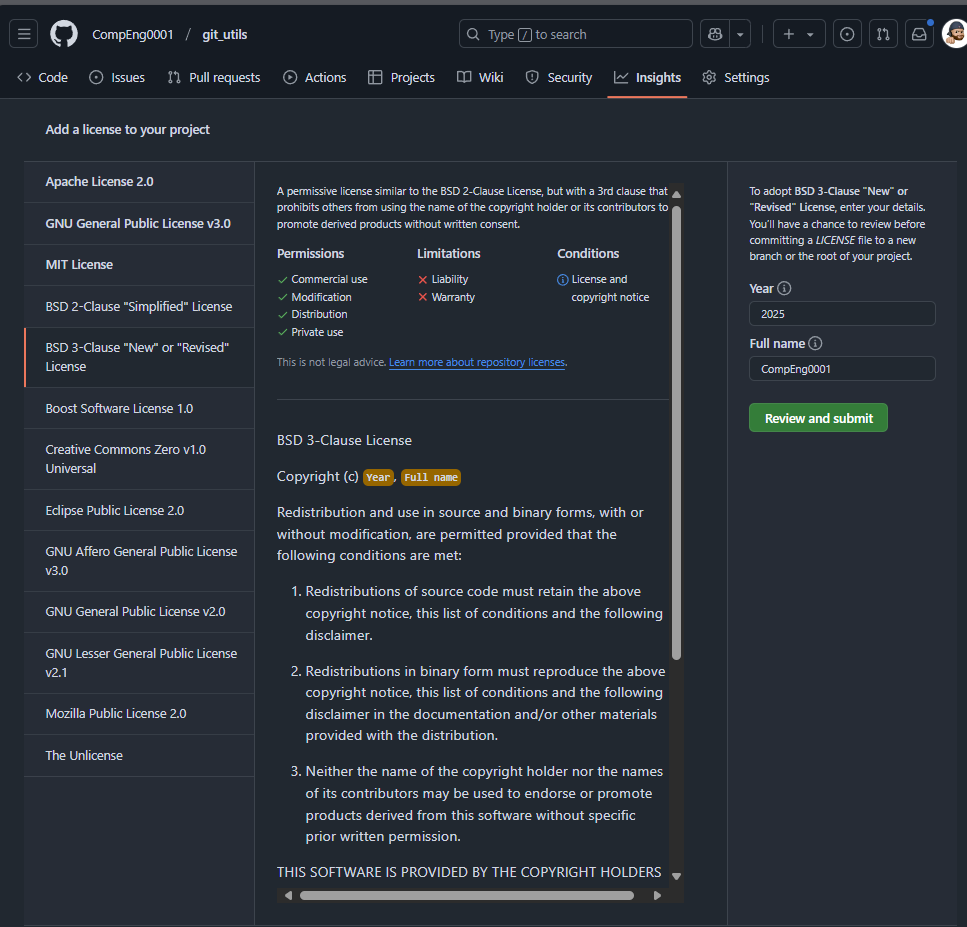967x927 pixels.
Task: Switch to Pull requests tab
Action: click(x=214, y=78)
